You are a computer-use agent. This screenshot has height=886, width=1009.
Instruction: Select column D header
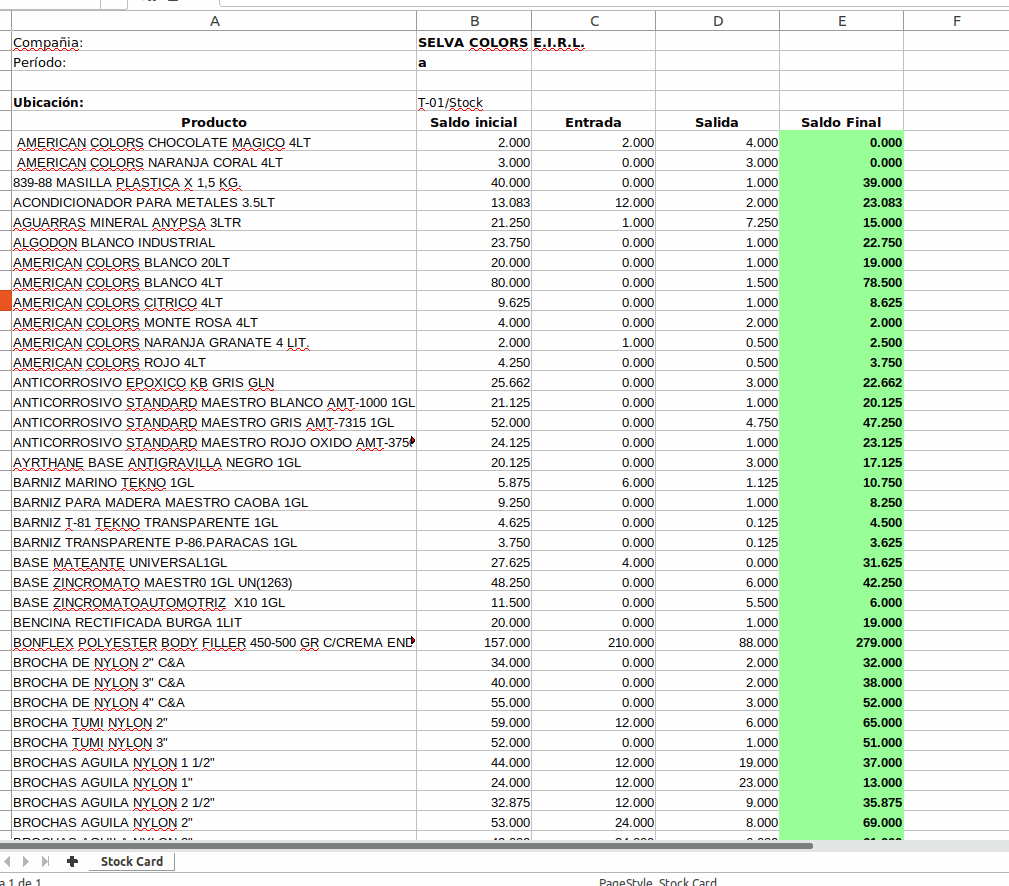coord(717,21)
